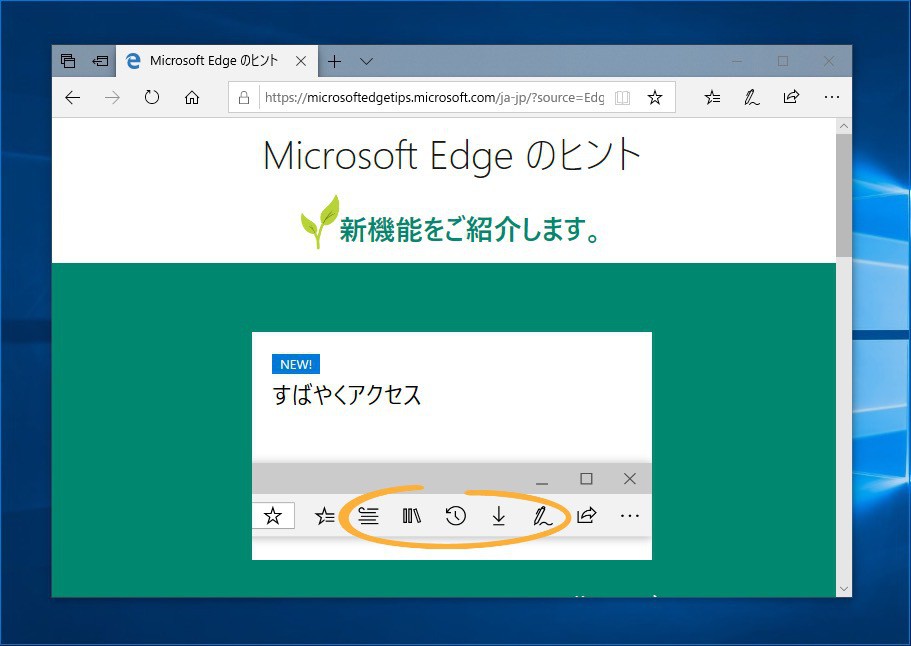This screenshot has height=646, width=911.
Task: Open a new tab with plus button
Action: pos(335,61)
